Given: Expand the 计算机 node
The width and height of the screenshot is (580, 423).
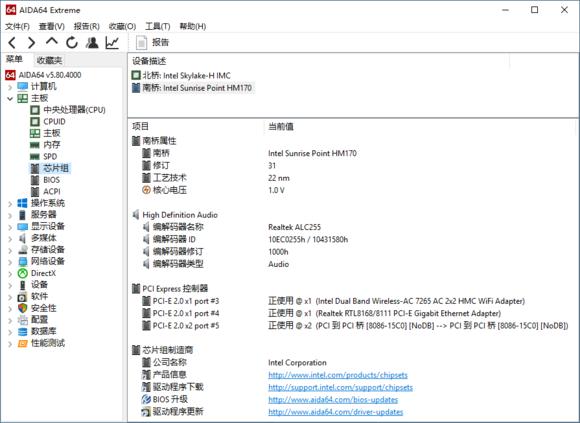Looking at the screenshot, I should coord(10,87).
